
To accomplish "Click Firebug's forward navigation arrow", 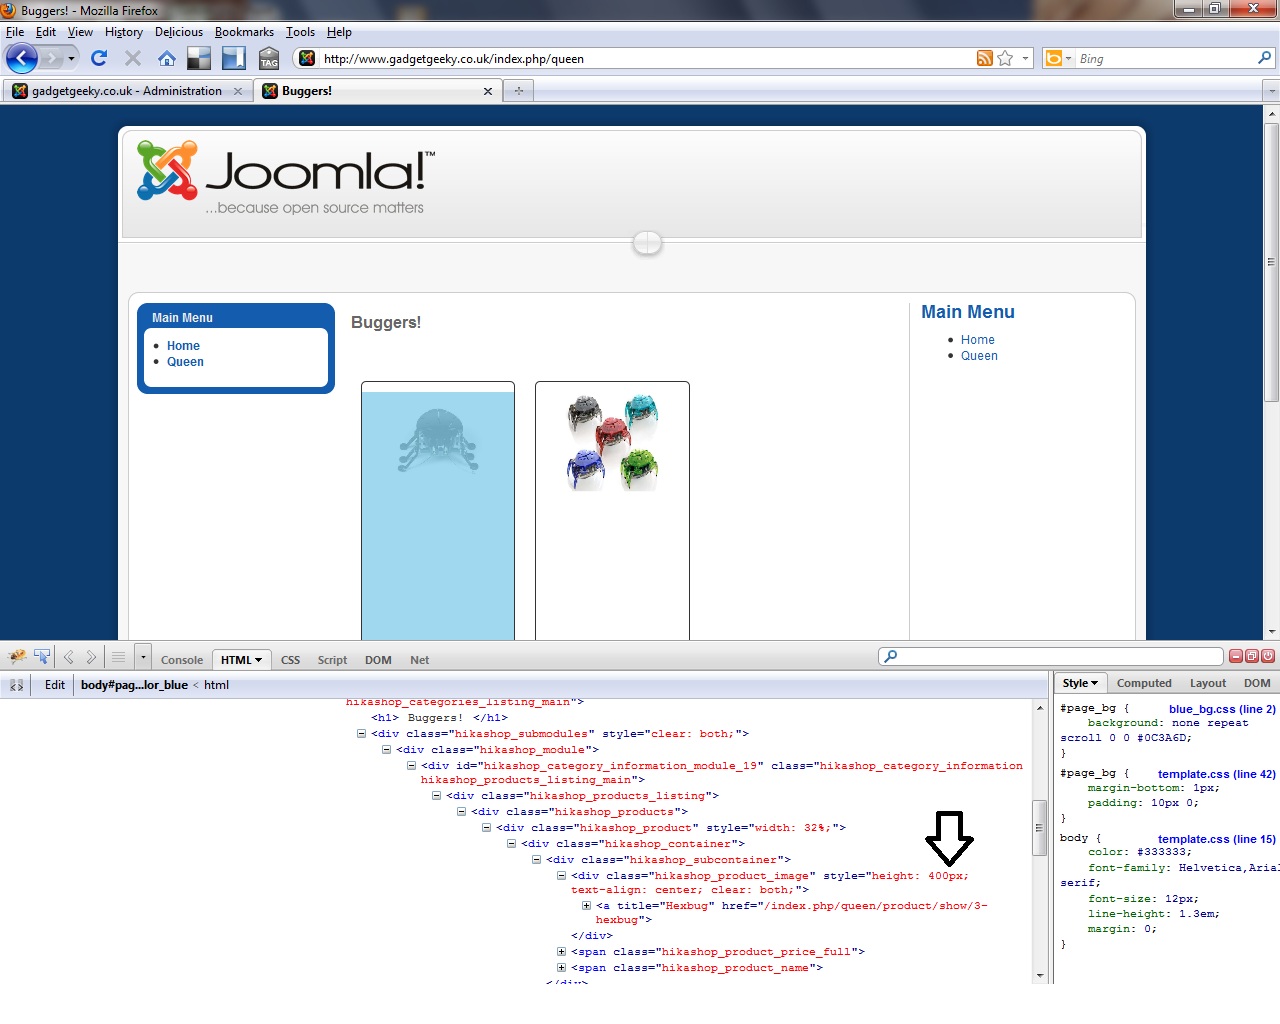I will [x=91, y=657].
